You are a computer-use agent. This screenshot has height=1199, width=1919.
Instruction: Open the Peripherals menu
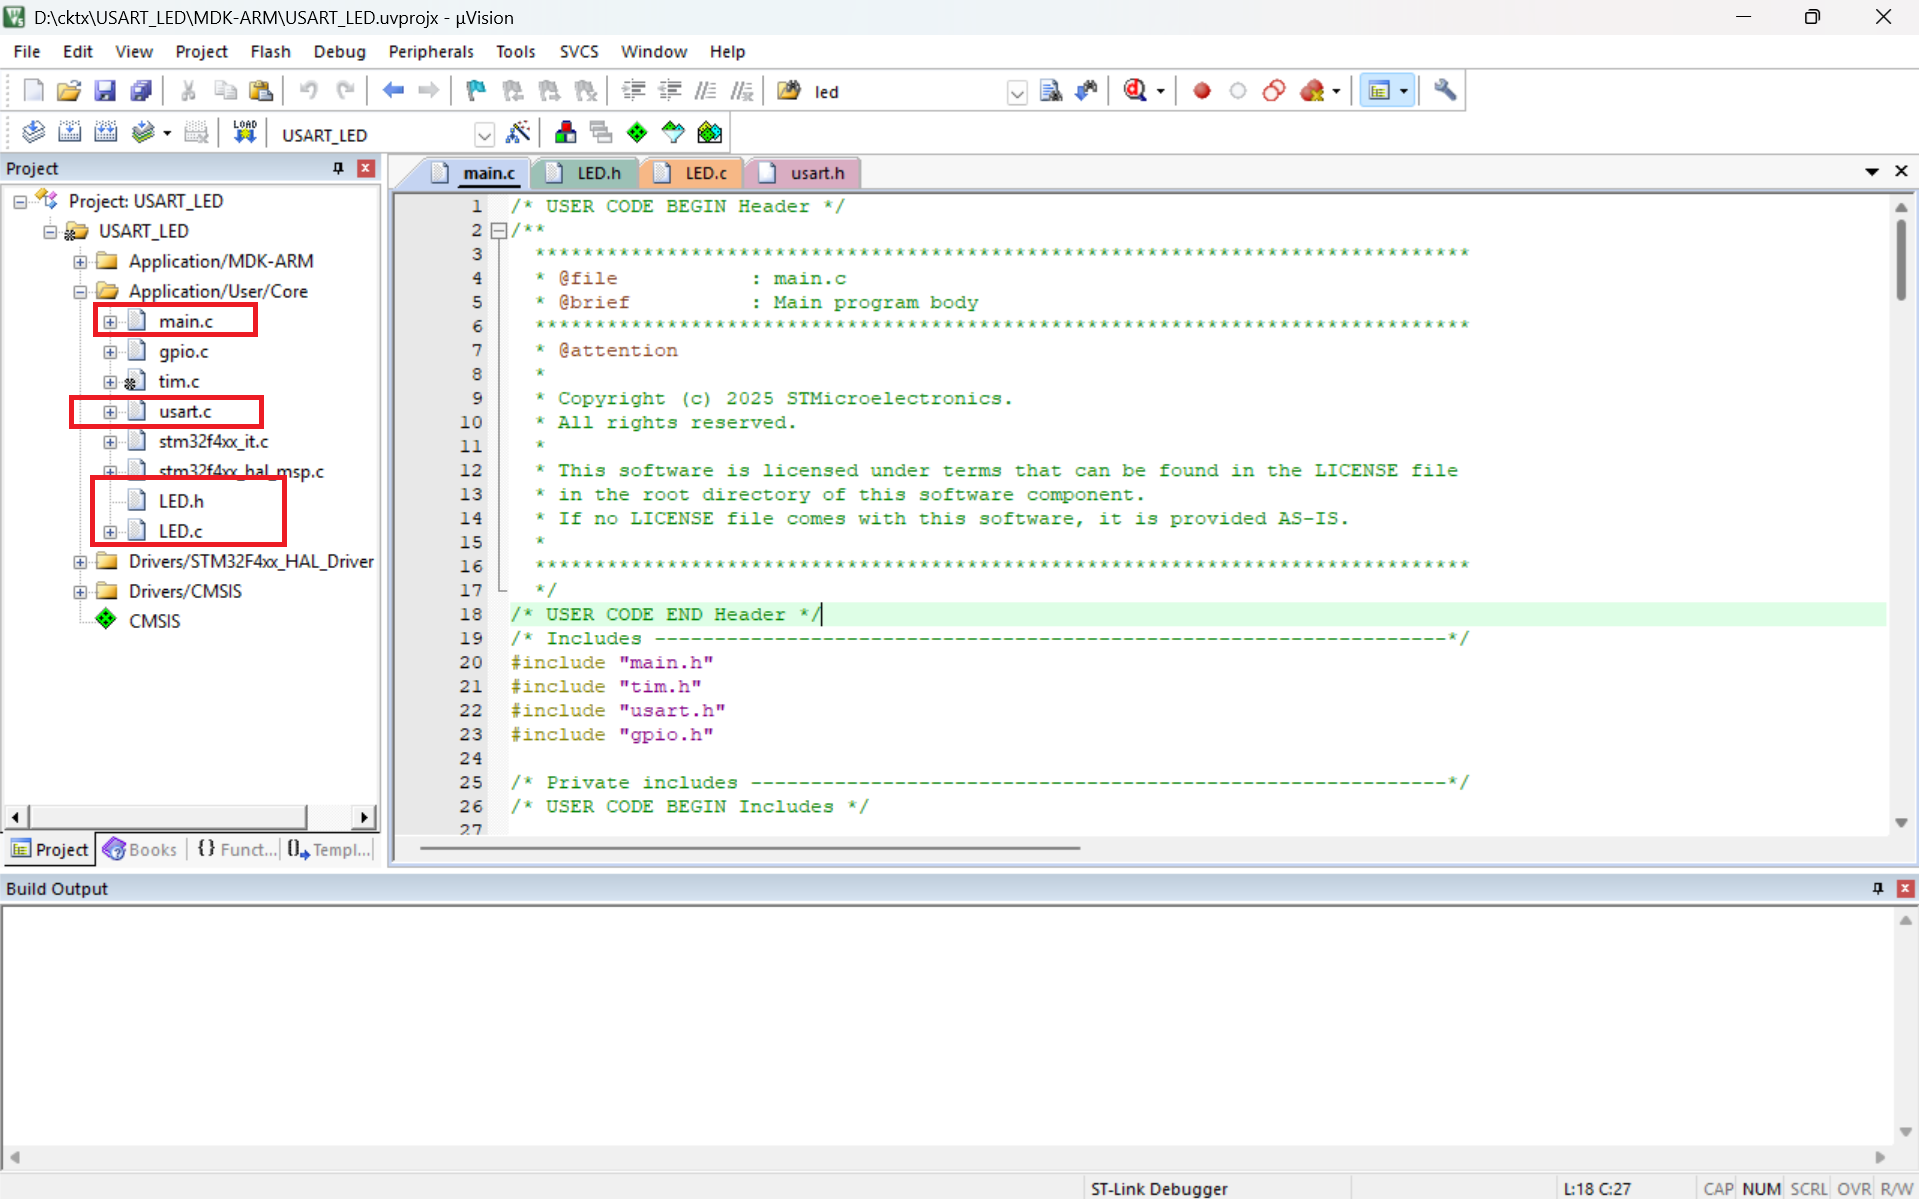click(431, 51)
